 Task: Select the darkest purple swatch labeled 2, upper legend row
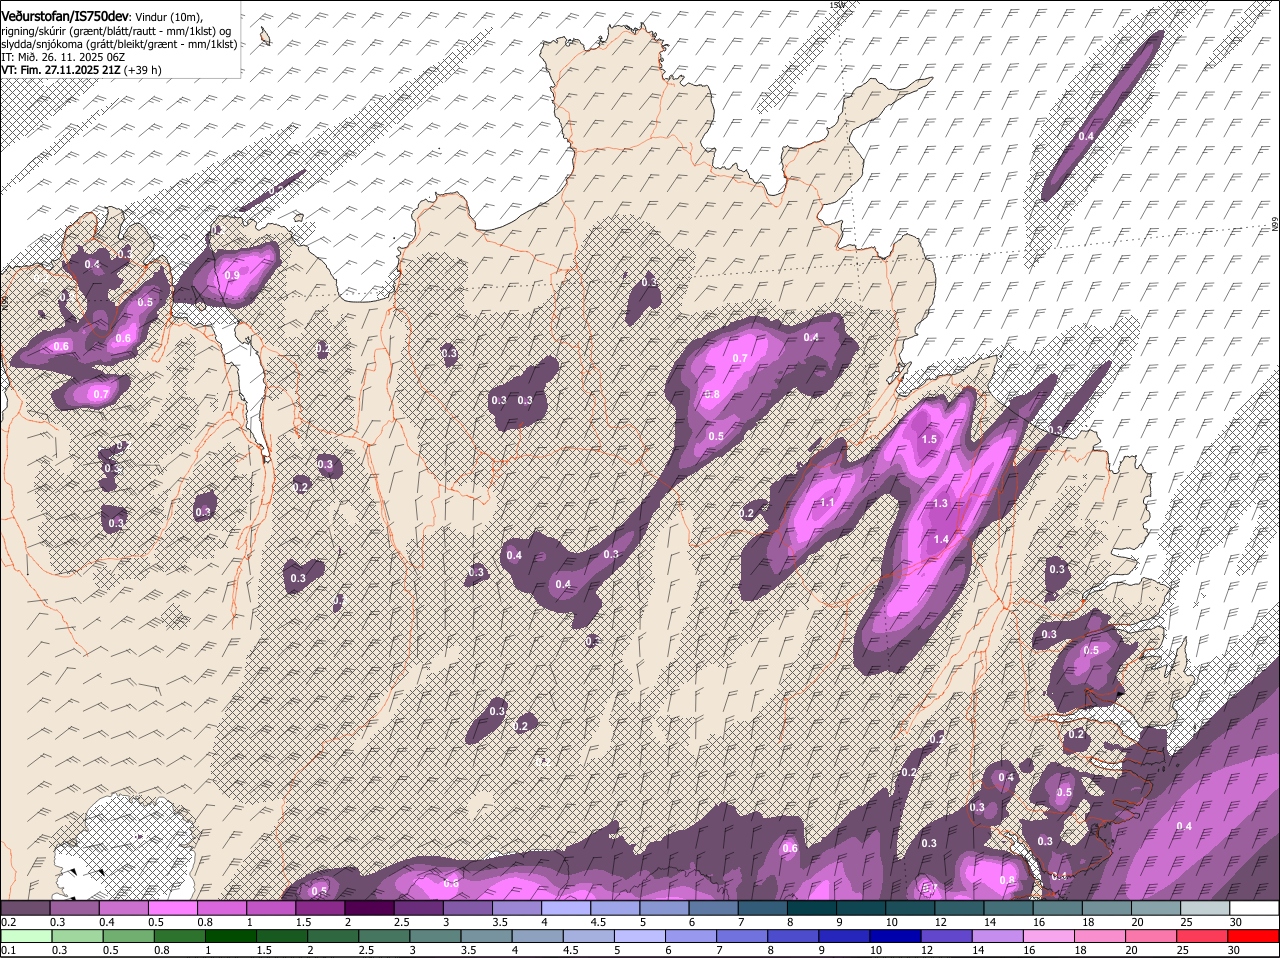pos(368,908)
